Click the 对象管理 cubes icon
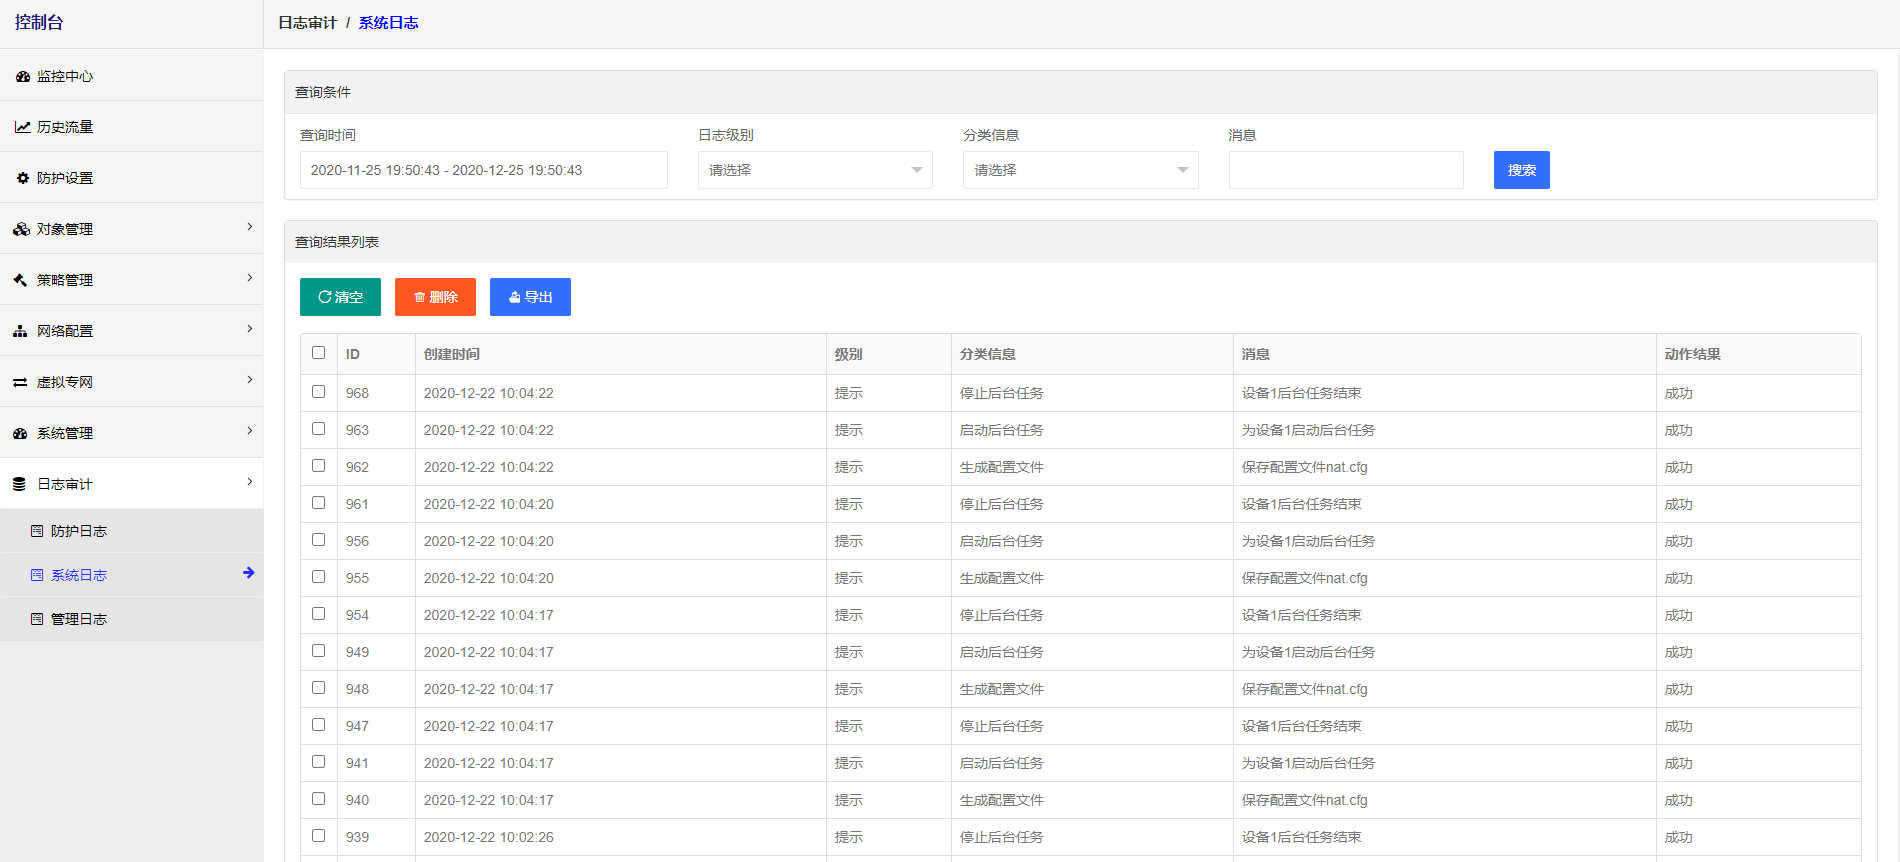 coord(22,229)
